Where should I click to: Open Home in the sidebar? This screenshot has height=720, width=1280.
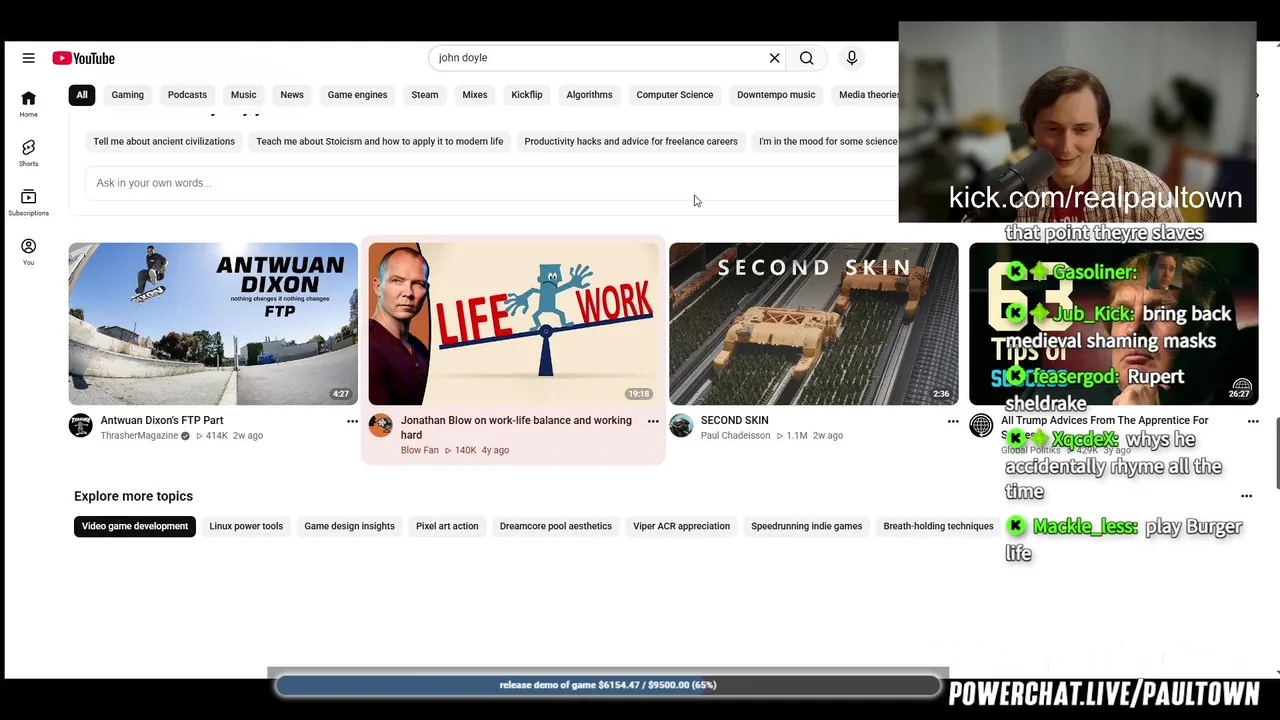(x=28, y=103)
